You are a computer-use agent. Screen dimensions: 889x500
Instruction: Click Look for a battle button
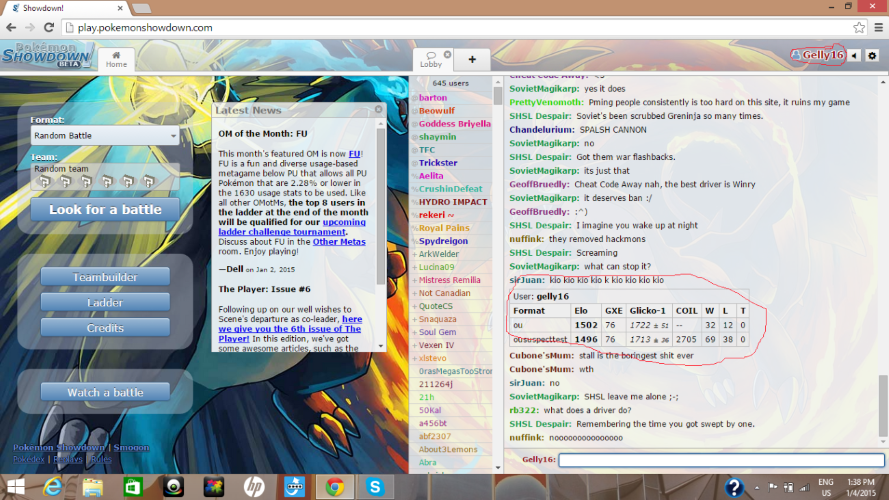pos(105,210)
